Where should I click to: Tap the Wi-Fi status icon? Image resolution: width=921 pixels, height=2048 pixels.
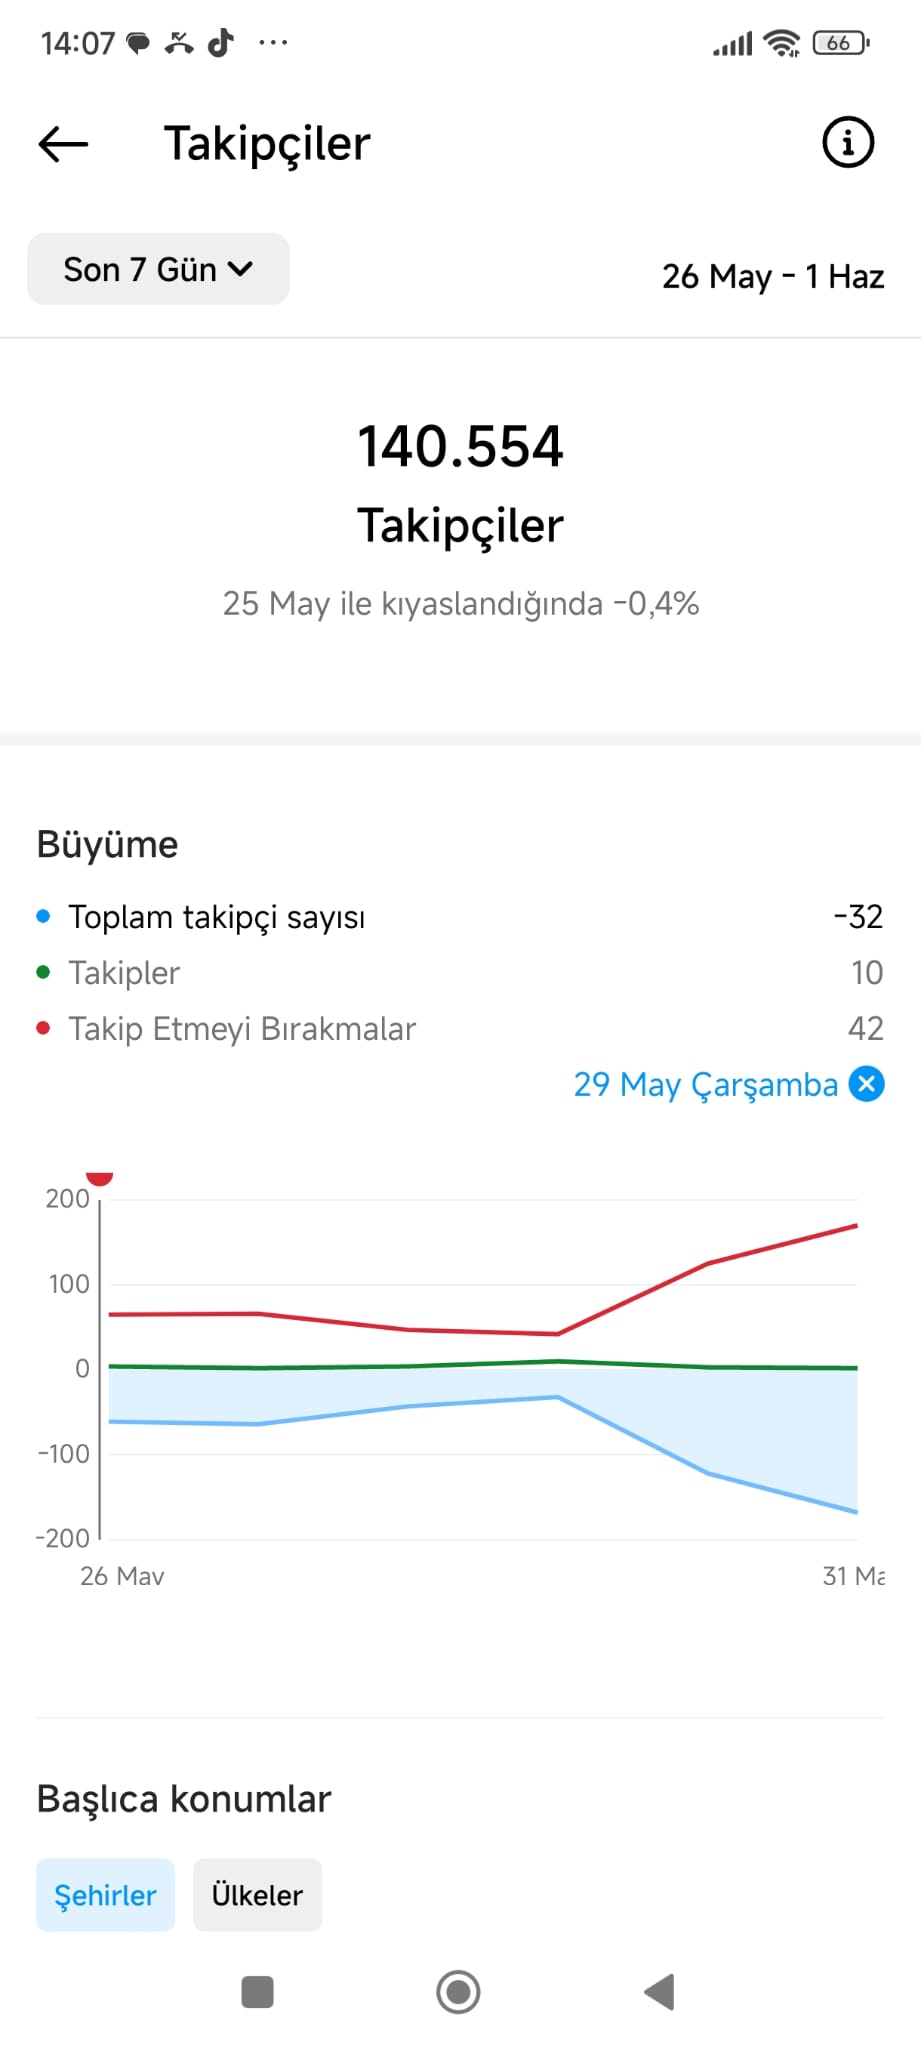[781, 43]
